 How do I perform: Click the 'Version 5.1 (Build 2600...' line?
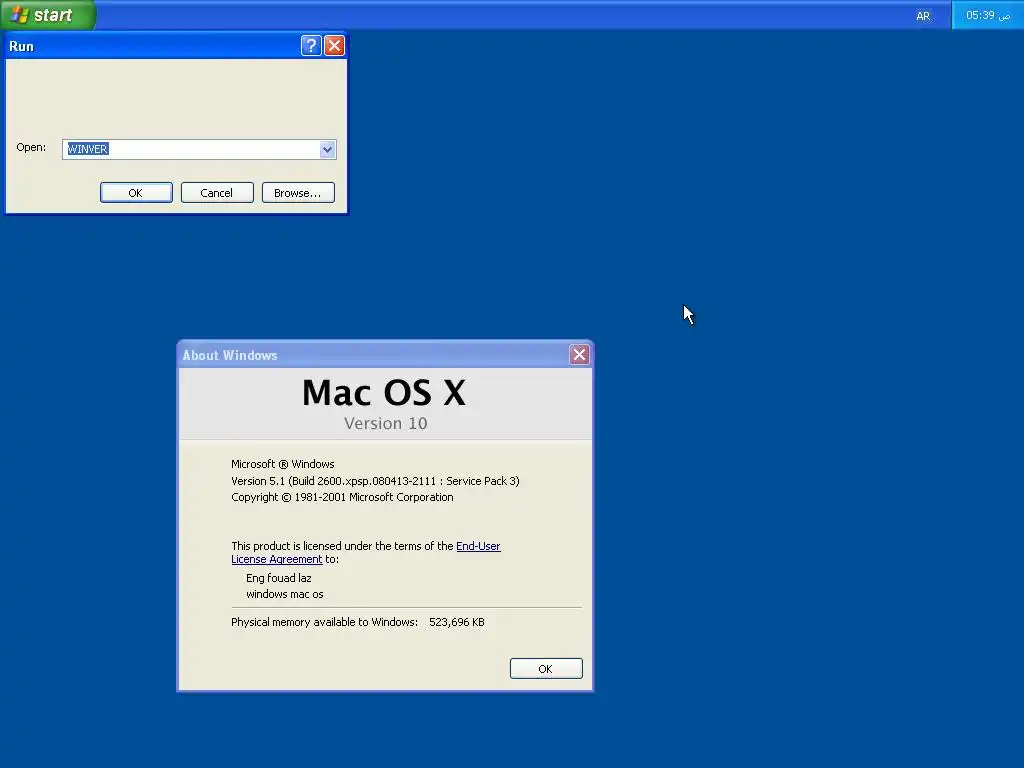375,481
